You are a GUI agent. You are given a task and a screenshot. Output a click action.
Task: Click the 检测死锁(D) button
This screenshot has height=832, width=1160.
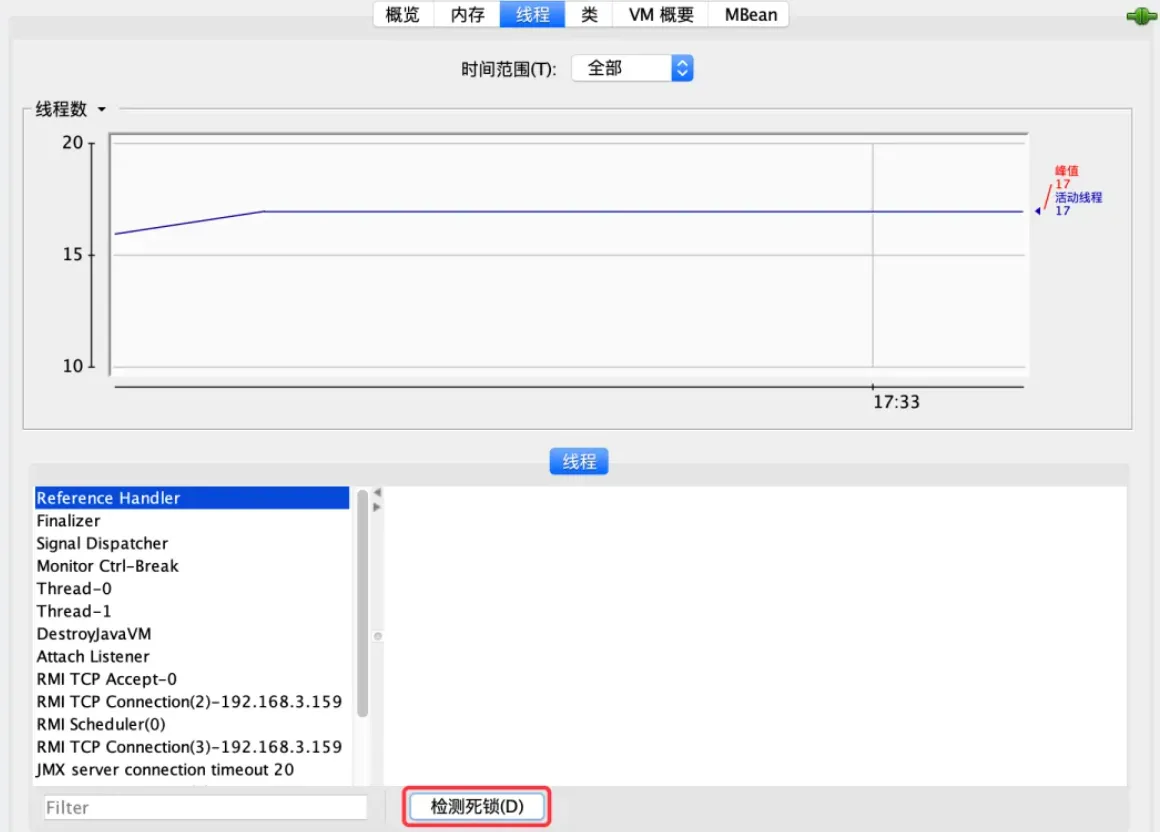477,806
